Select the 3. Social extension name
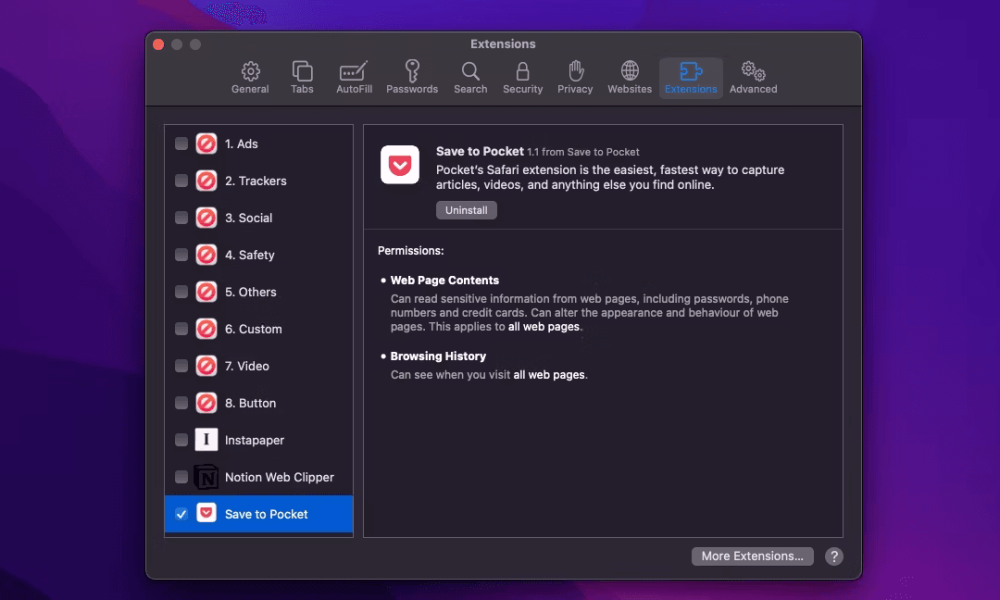This screenshot has height=600, width=1000. coord(249,217)
